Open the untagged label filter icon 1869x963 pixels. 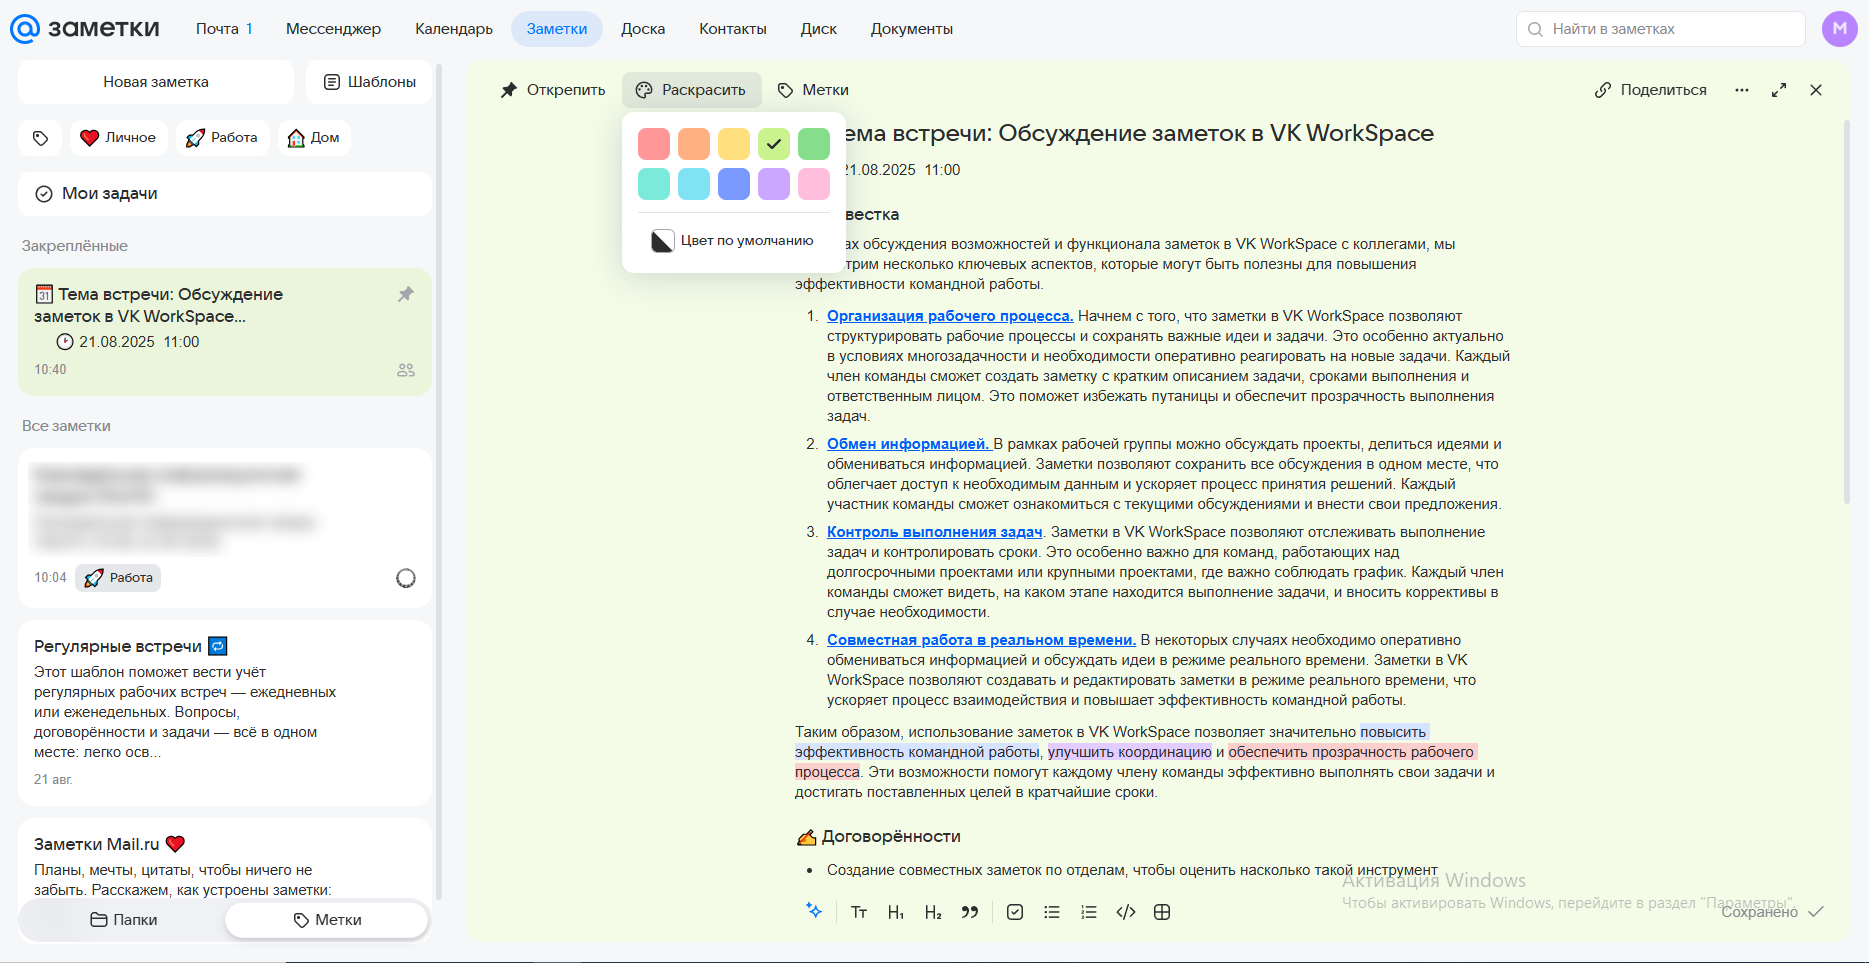point(41,138)
